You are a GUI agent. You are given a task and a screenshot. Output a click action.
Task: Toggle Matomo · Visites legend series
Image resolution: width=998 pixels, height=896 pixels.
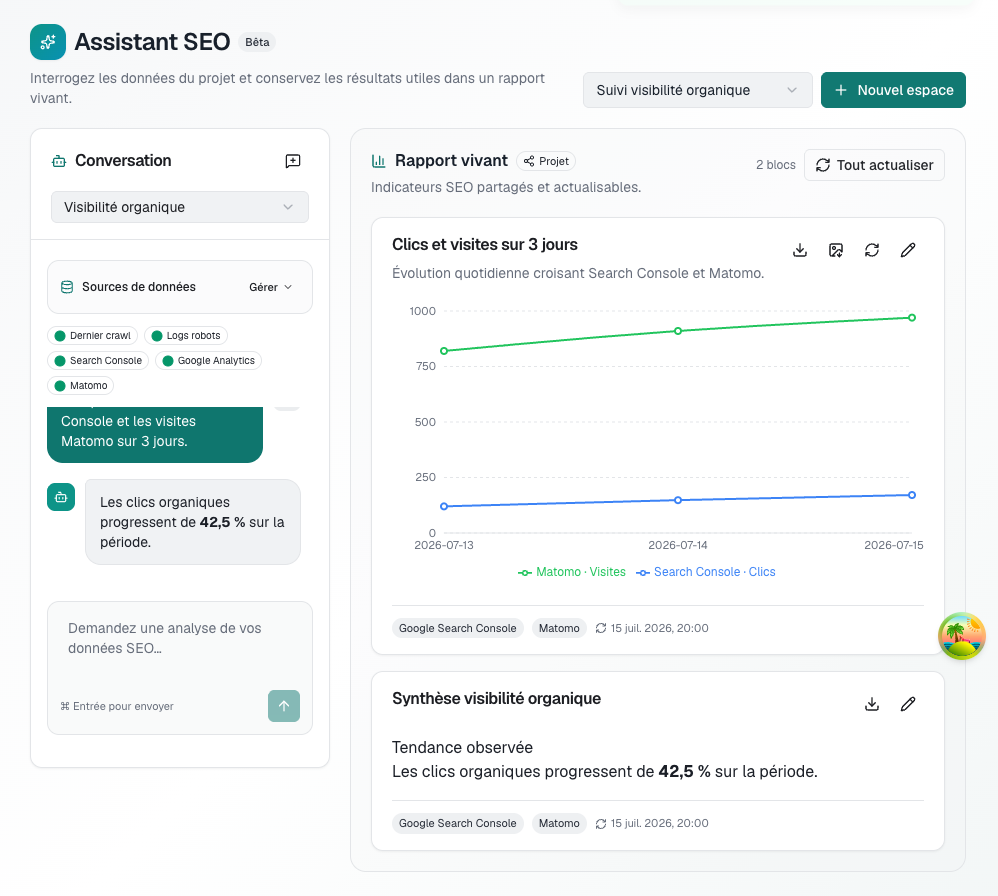572,572
